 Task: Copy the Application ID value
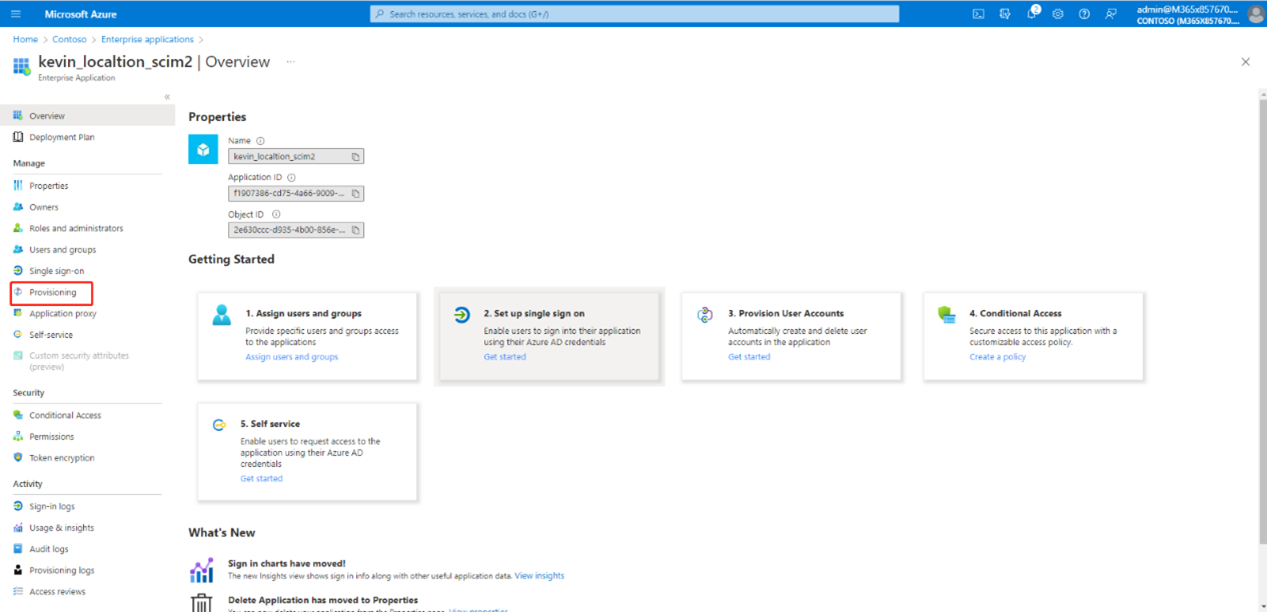point(356,193)
